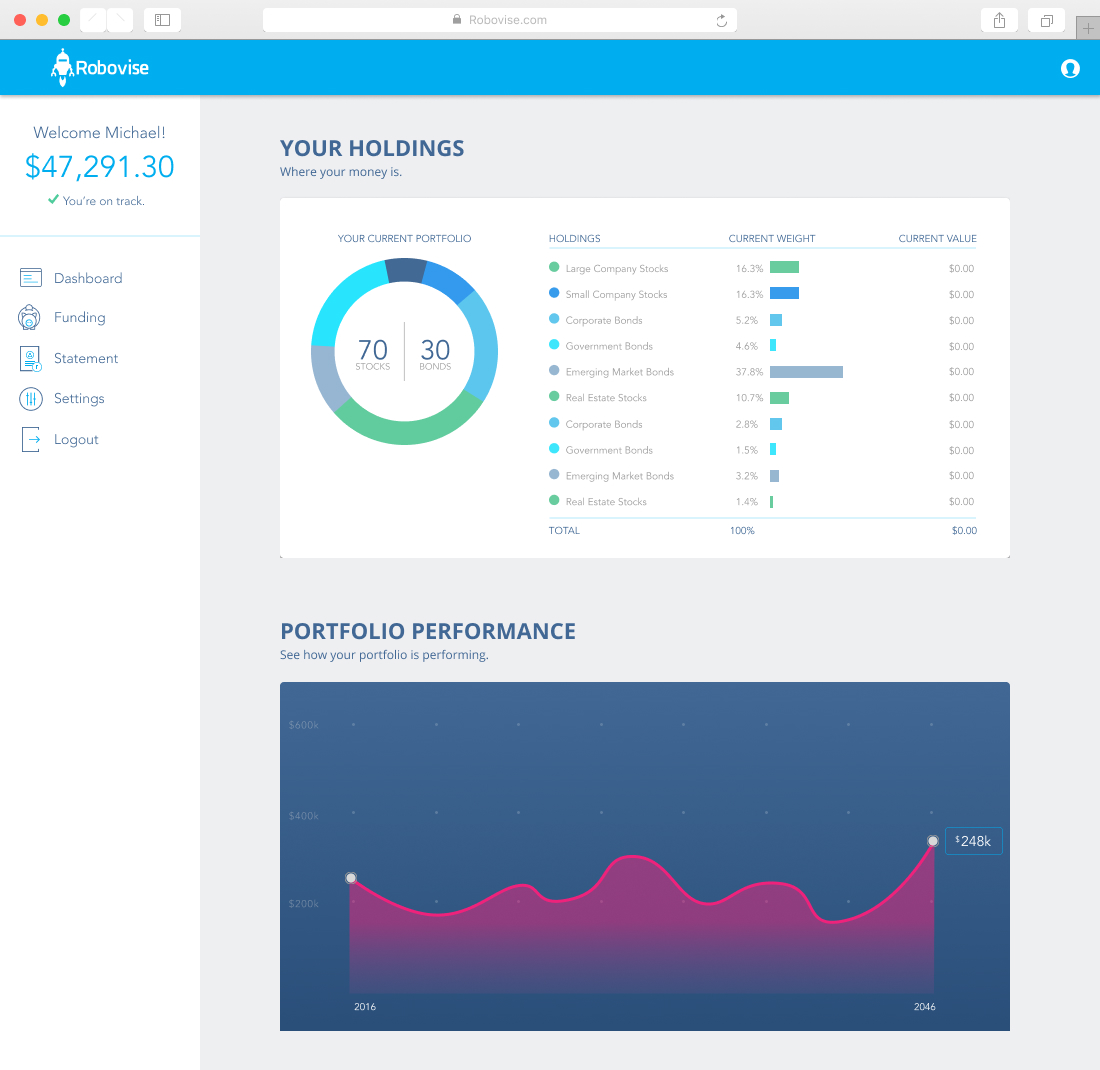
Task: Go forward with Safari's forward arrow
Action: (x=120, y=20)
